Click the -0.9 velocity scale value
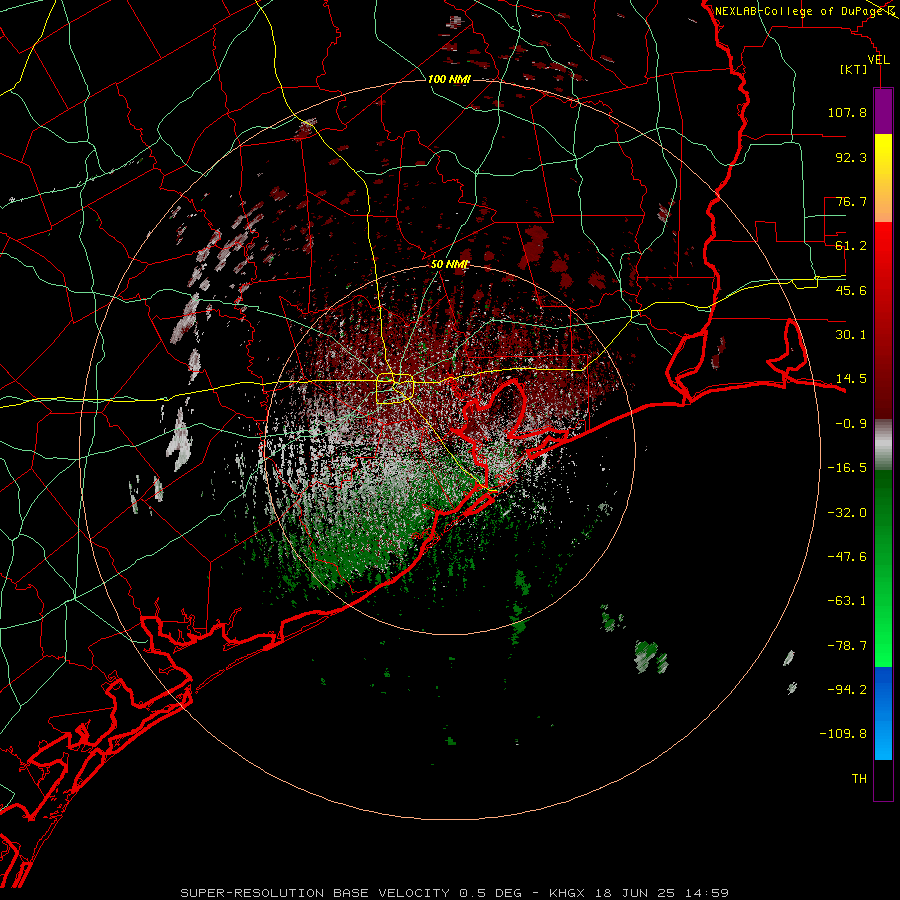 pos(851,424)
